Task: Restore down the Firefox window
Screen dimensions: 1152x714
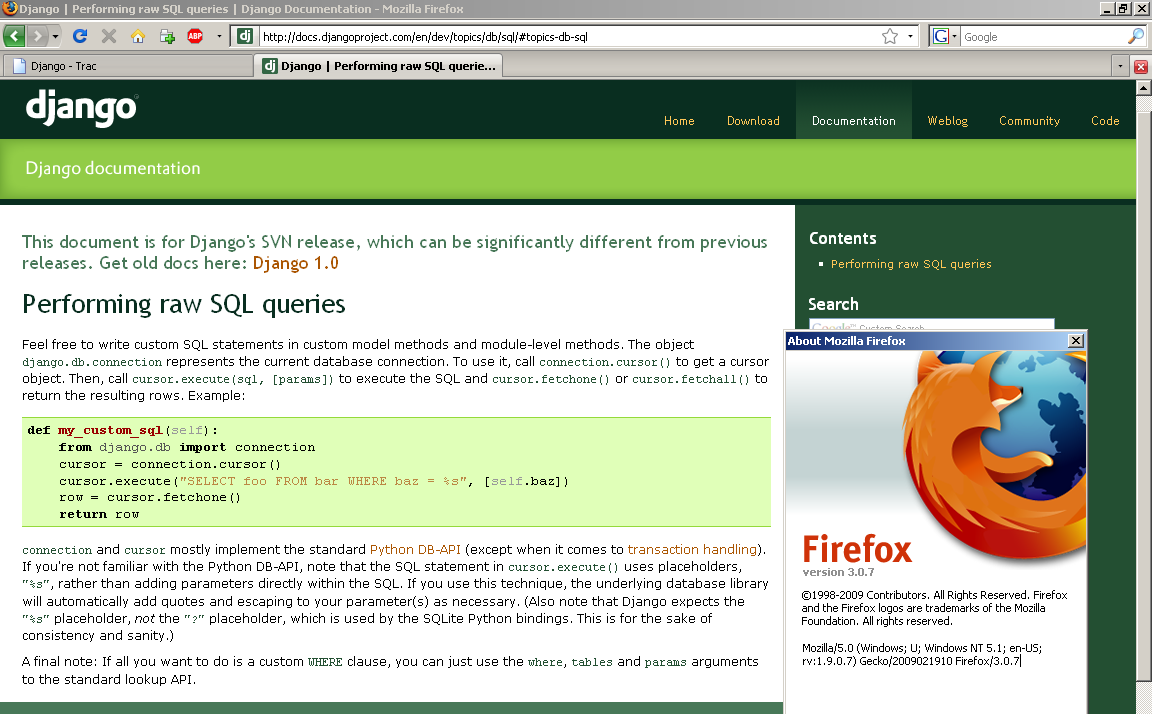Action: click(1123, 9)
